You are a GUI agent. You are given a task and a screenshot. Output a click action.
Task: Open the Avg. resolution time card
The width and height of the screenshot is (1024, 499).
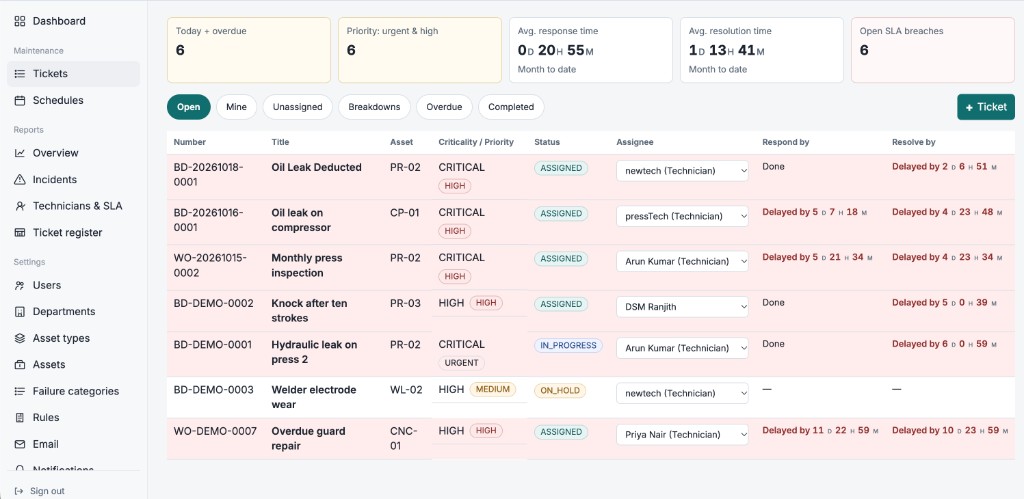(x=762, y=50)
